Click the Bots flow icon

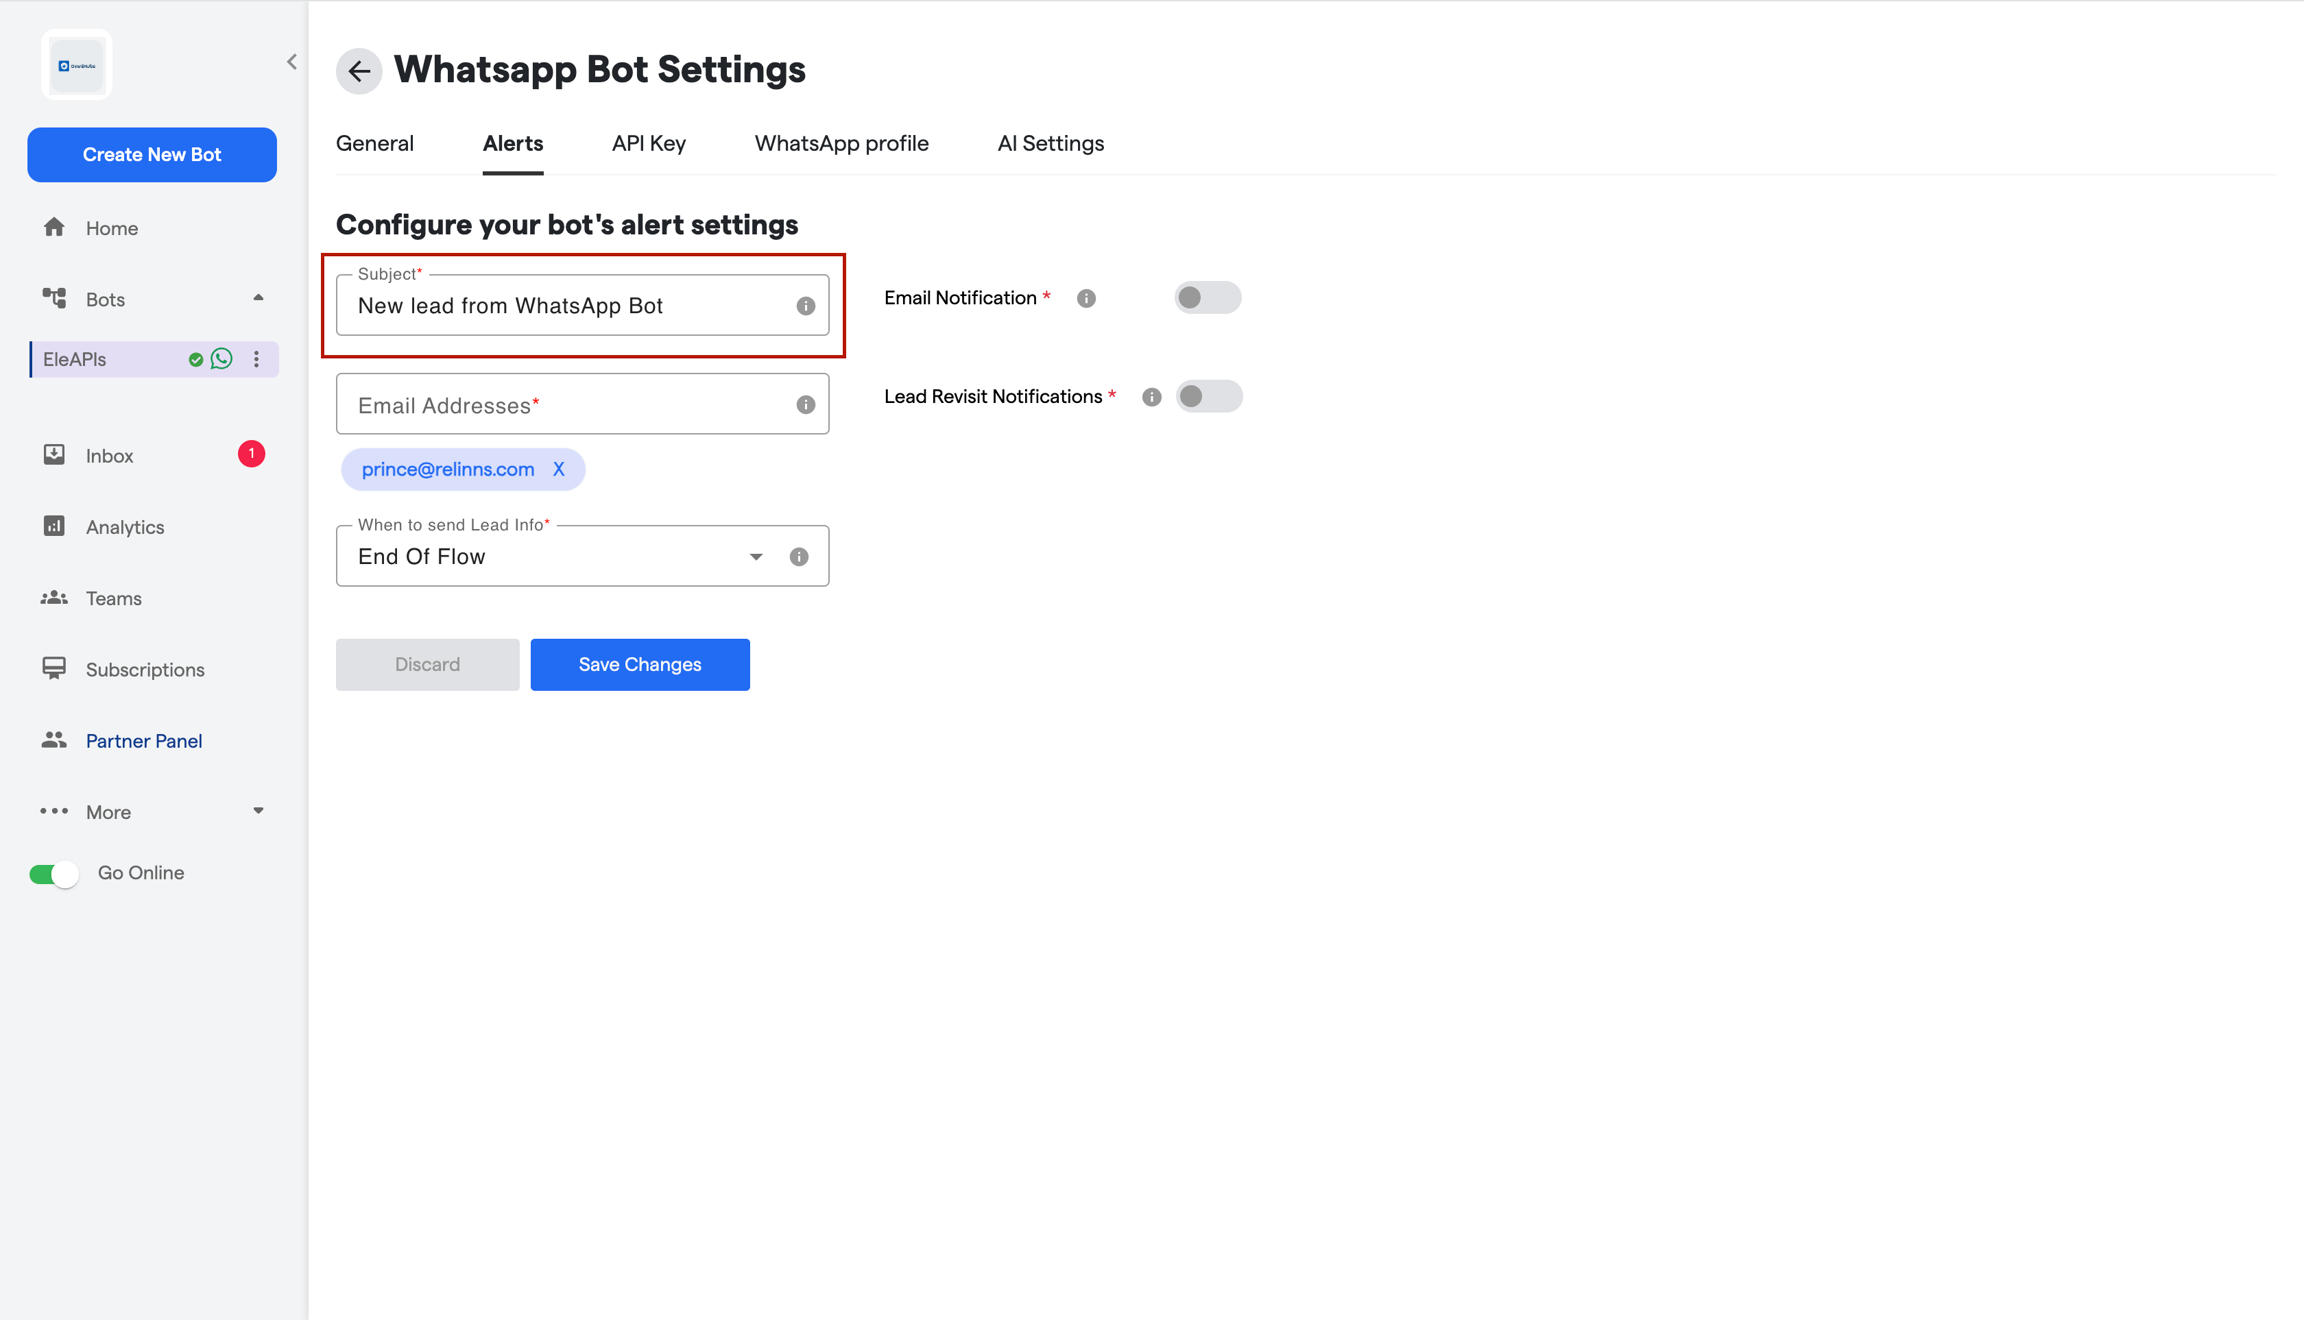[x=54, y=298]
